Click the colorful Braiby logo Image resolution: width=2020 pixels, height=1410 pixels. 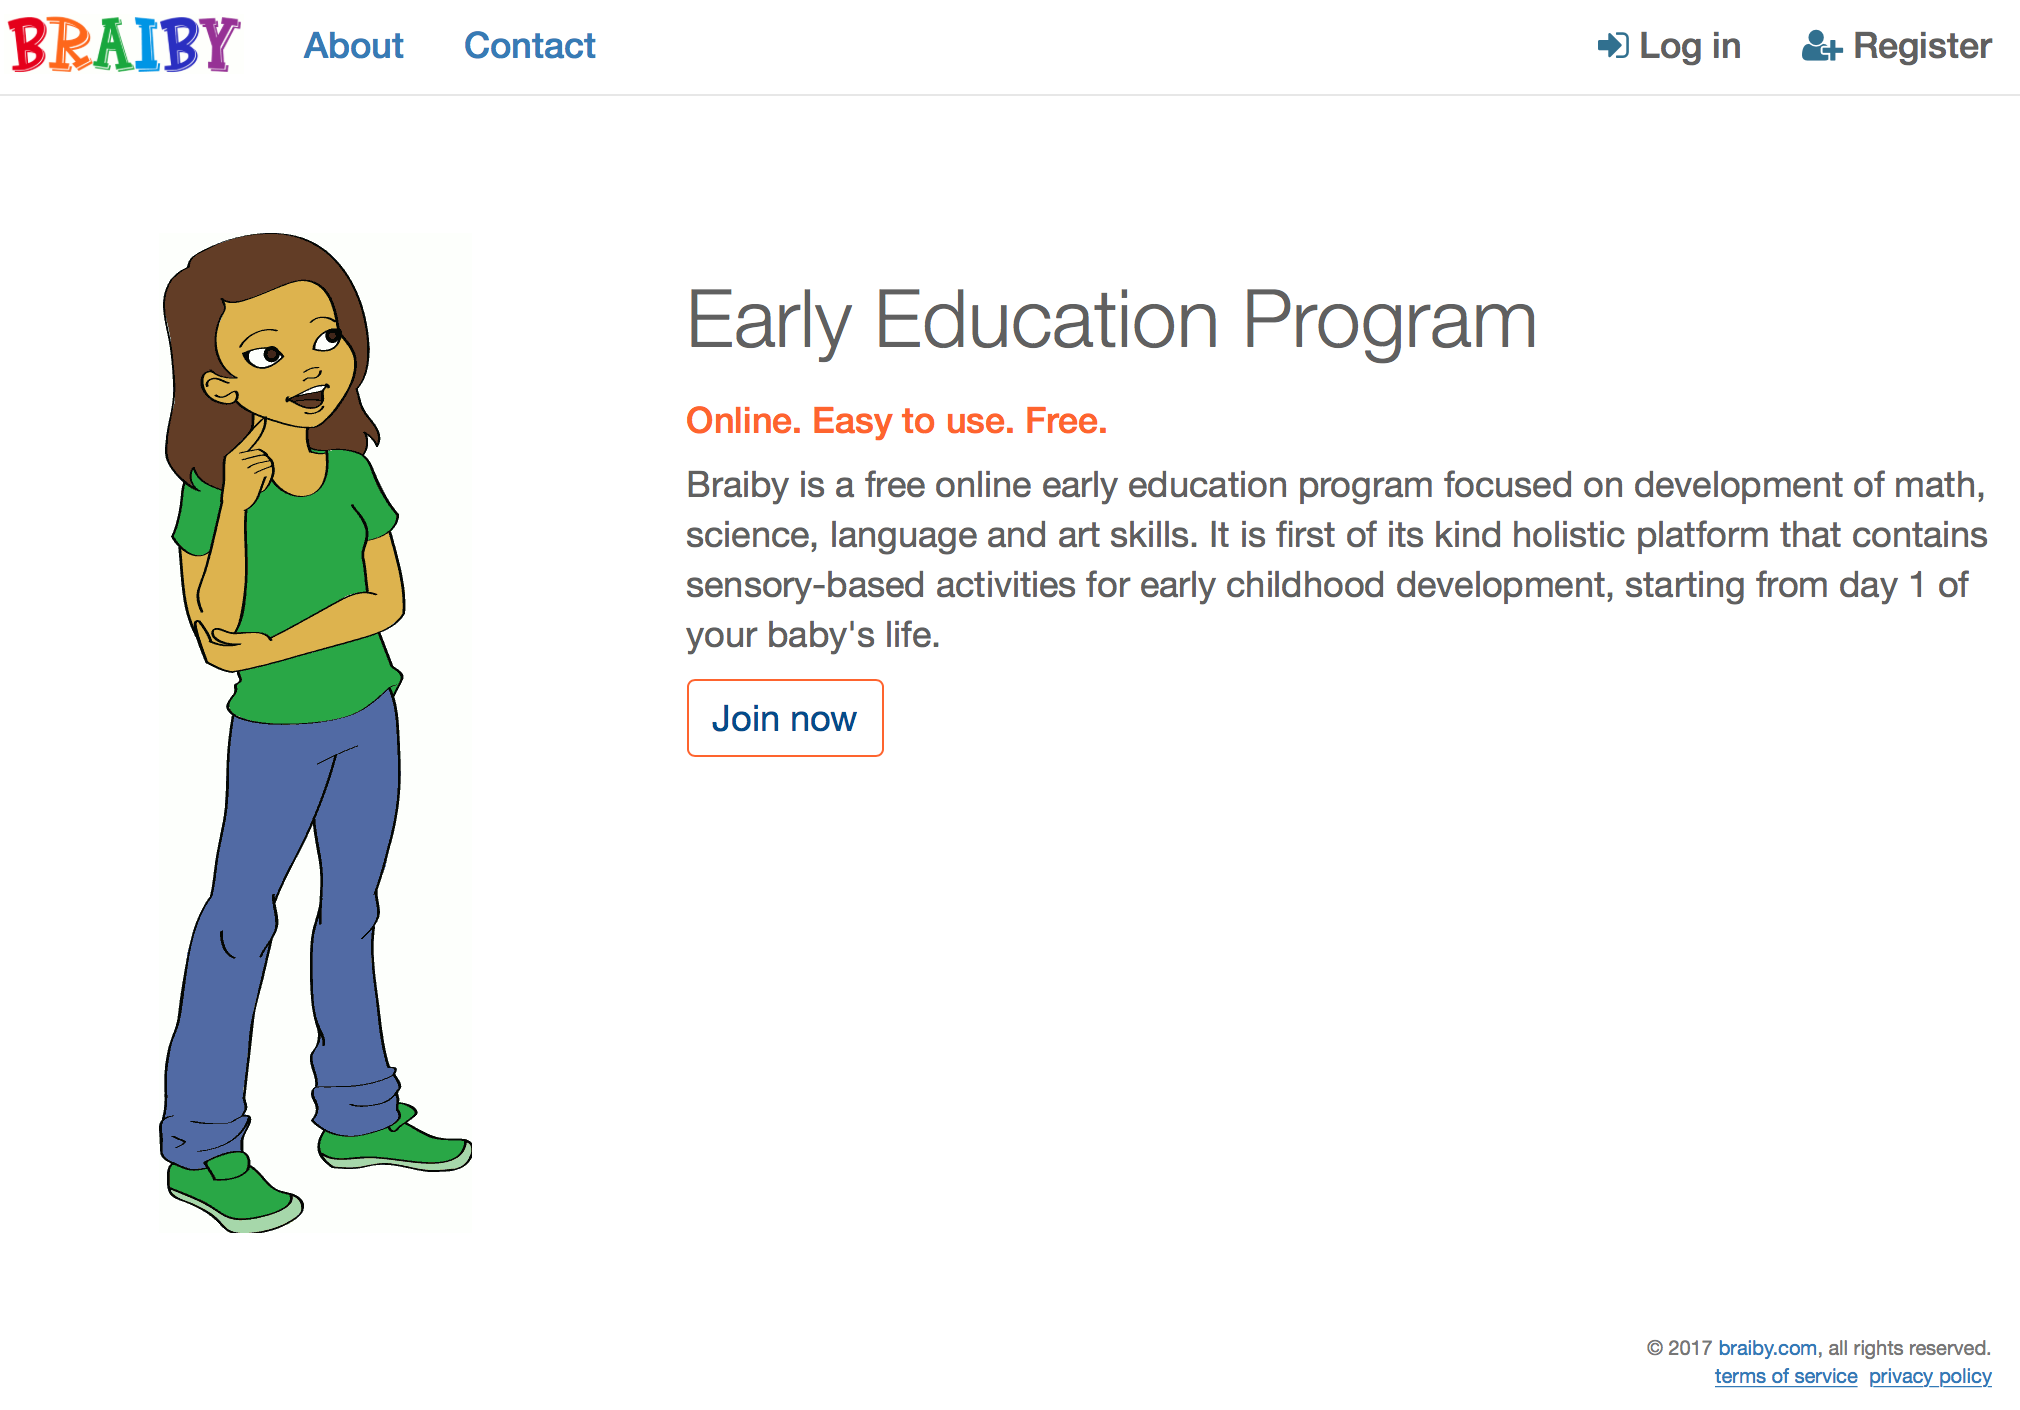[x=124, y=45]
